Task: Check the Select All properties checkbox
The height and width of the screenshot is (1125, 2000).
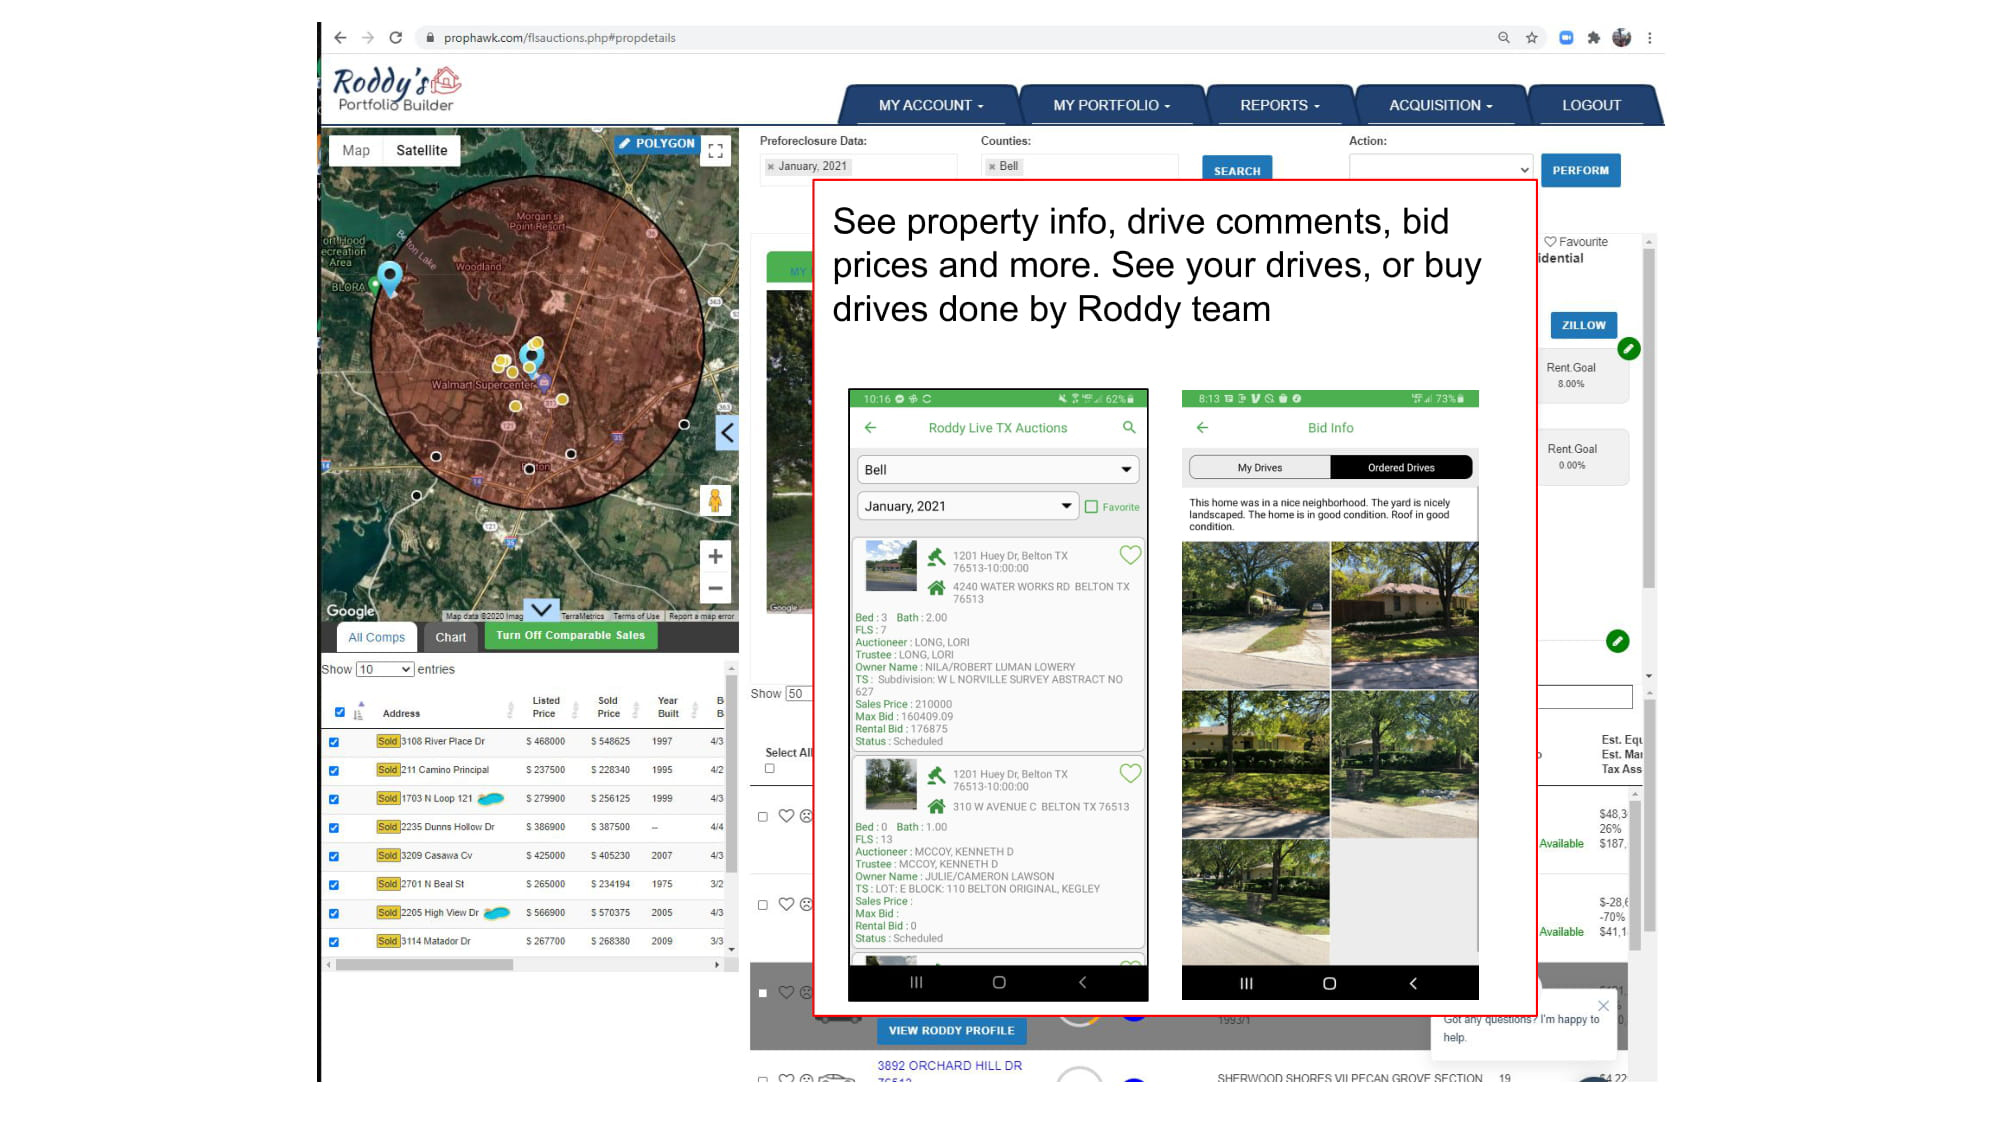Action: (x=770, y=769)
